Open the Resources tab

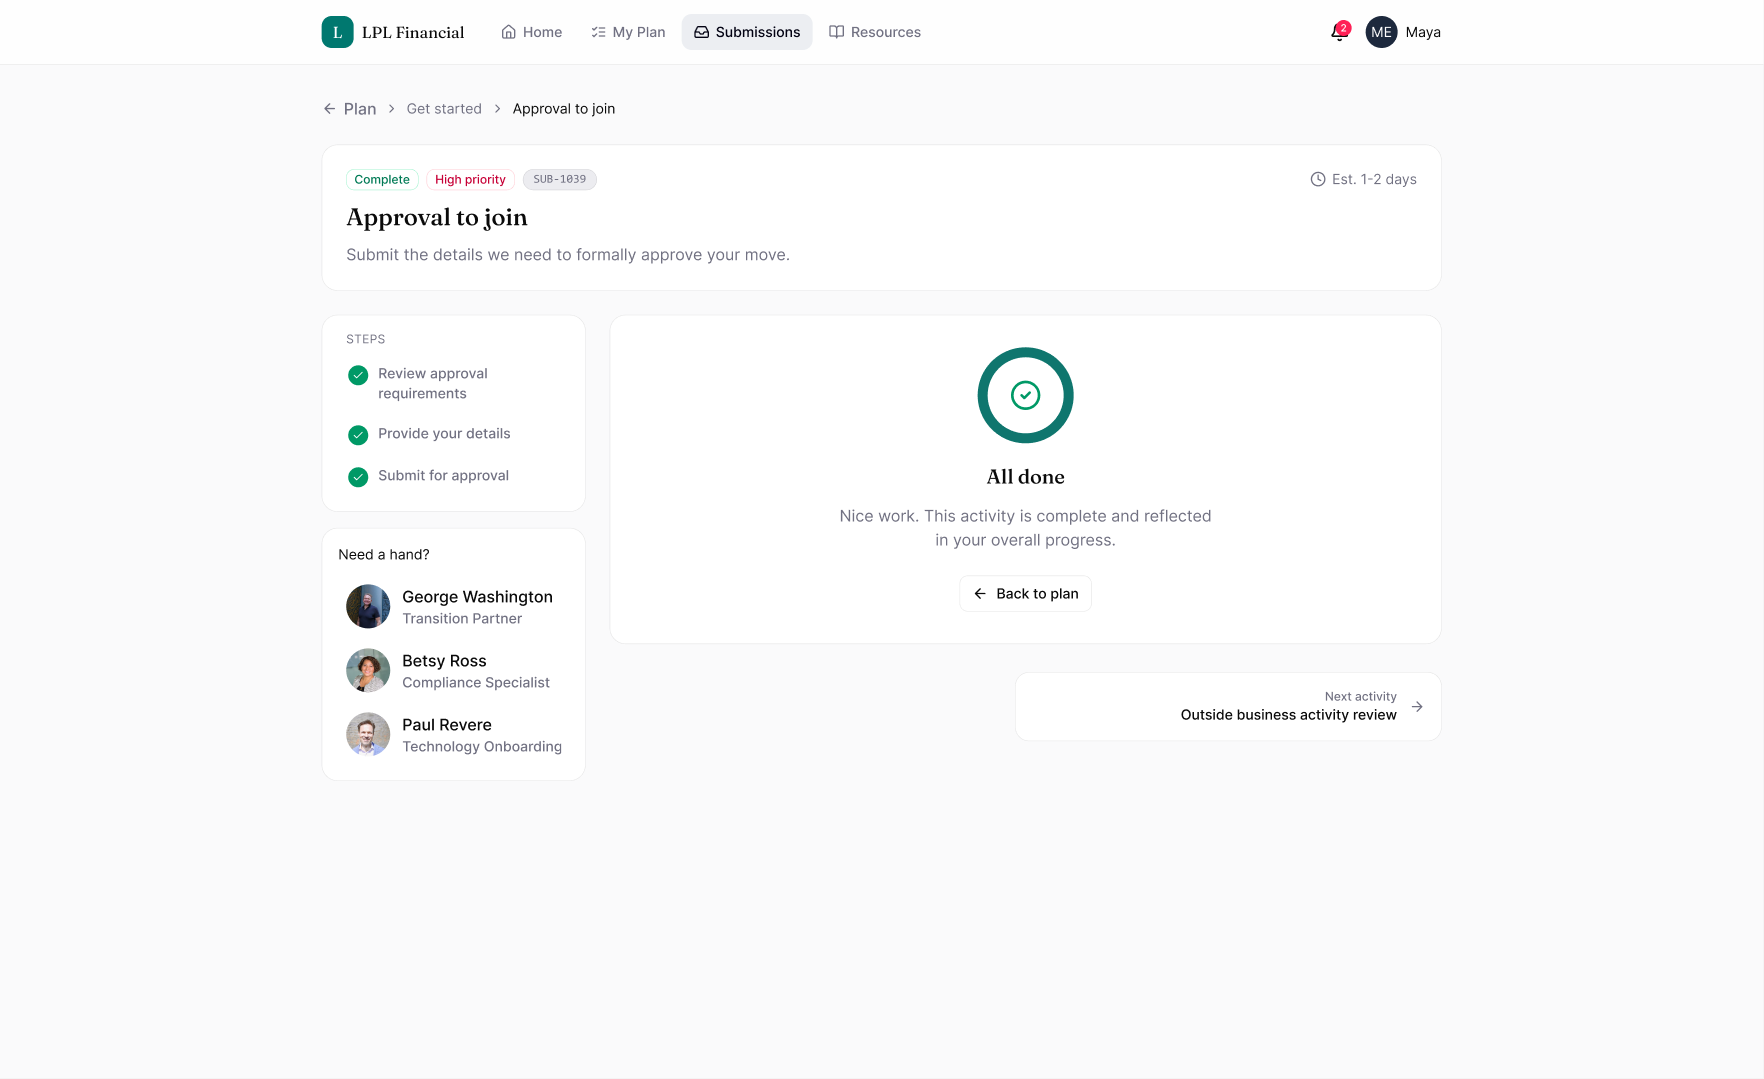tap(875, 32)
